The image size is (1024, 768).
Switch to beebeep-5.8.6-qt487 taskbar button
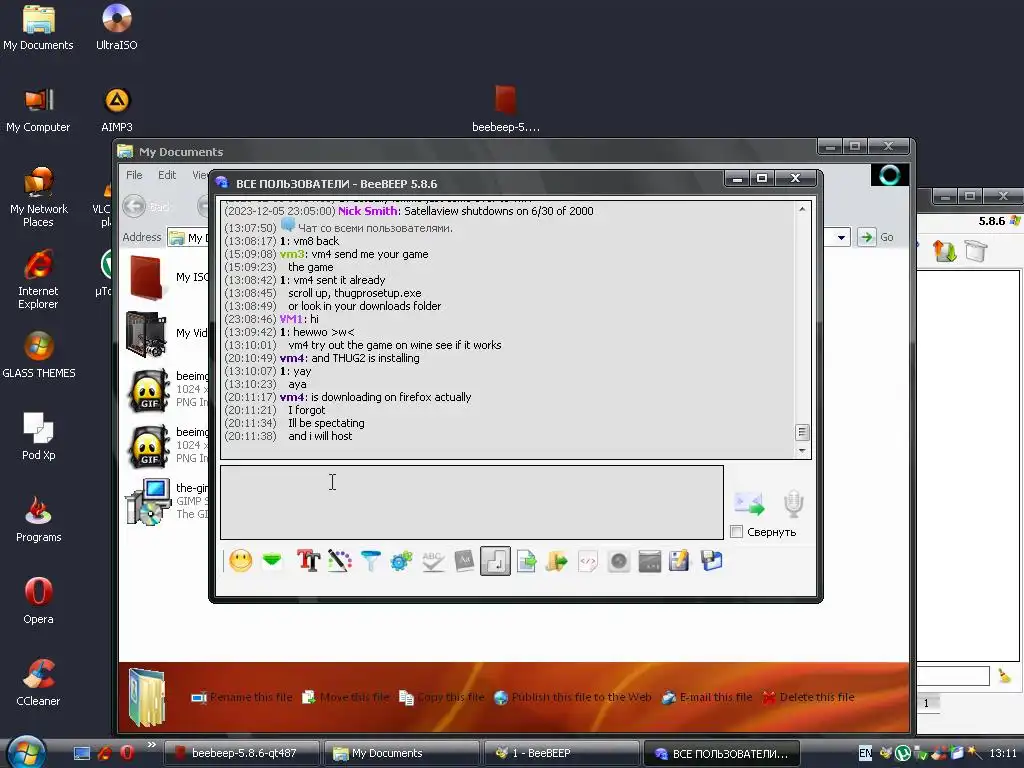coord(241,753)
